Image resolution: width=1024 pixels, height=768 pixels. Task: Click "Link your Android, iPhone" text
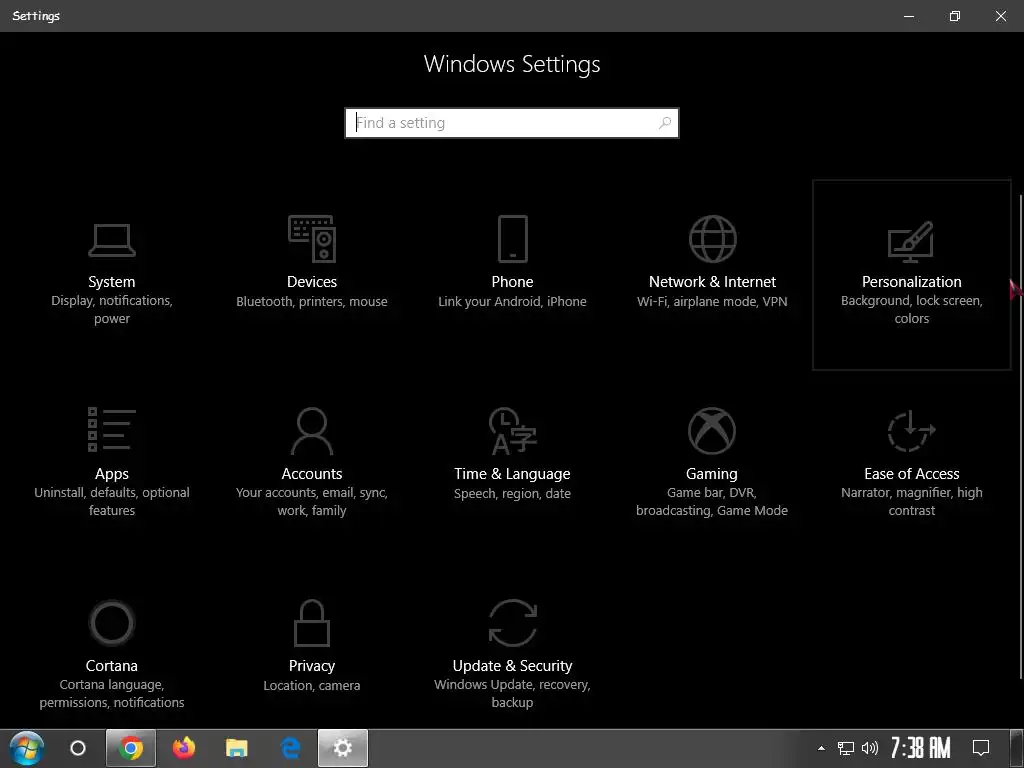(513, 302)
